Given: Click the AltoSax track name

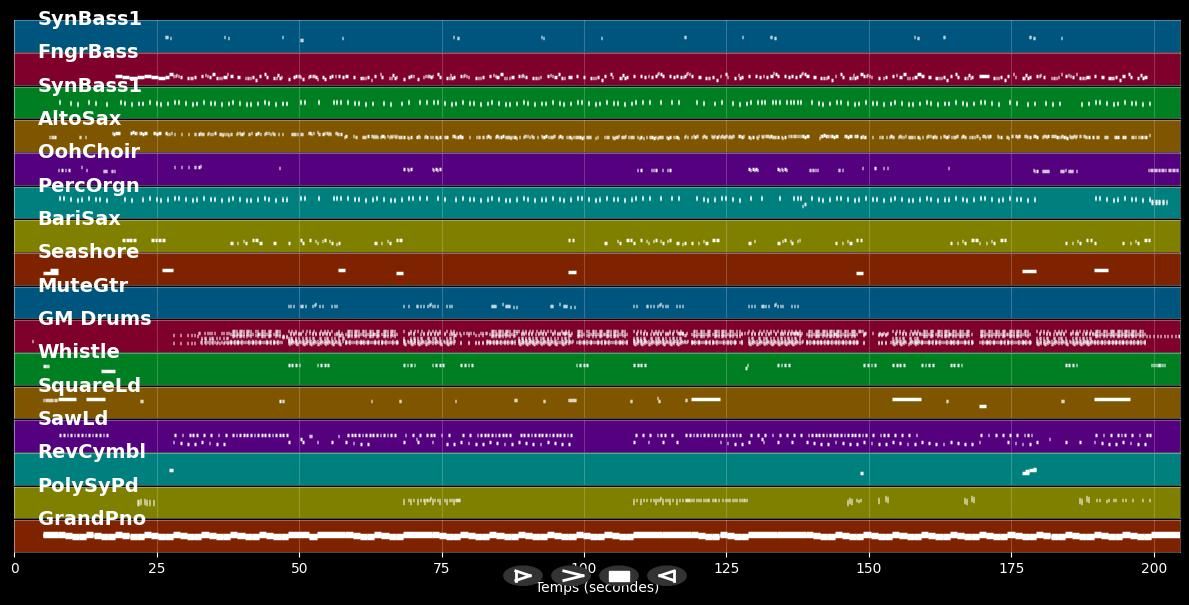Looking at the screenshot, I should point(79,119).
